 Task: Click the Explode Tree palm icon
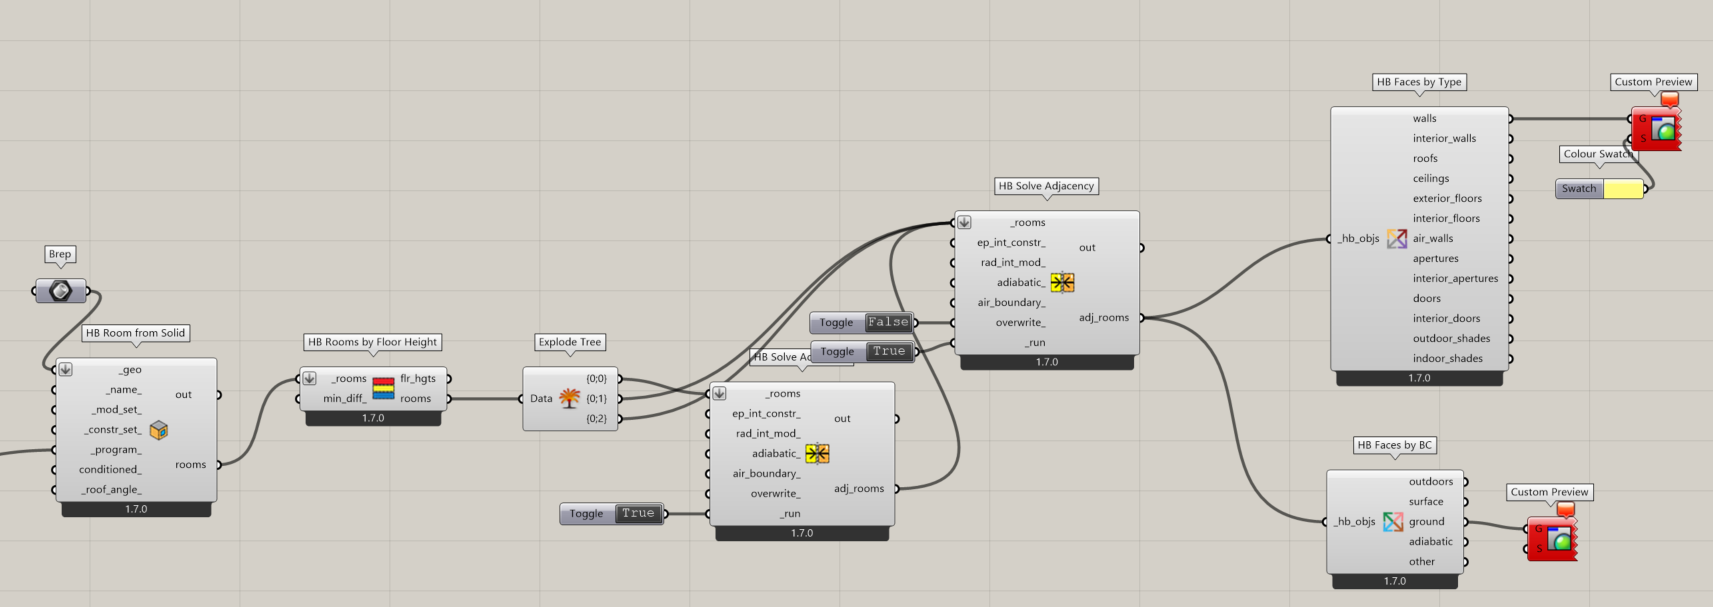[569, 398]
